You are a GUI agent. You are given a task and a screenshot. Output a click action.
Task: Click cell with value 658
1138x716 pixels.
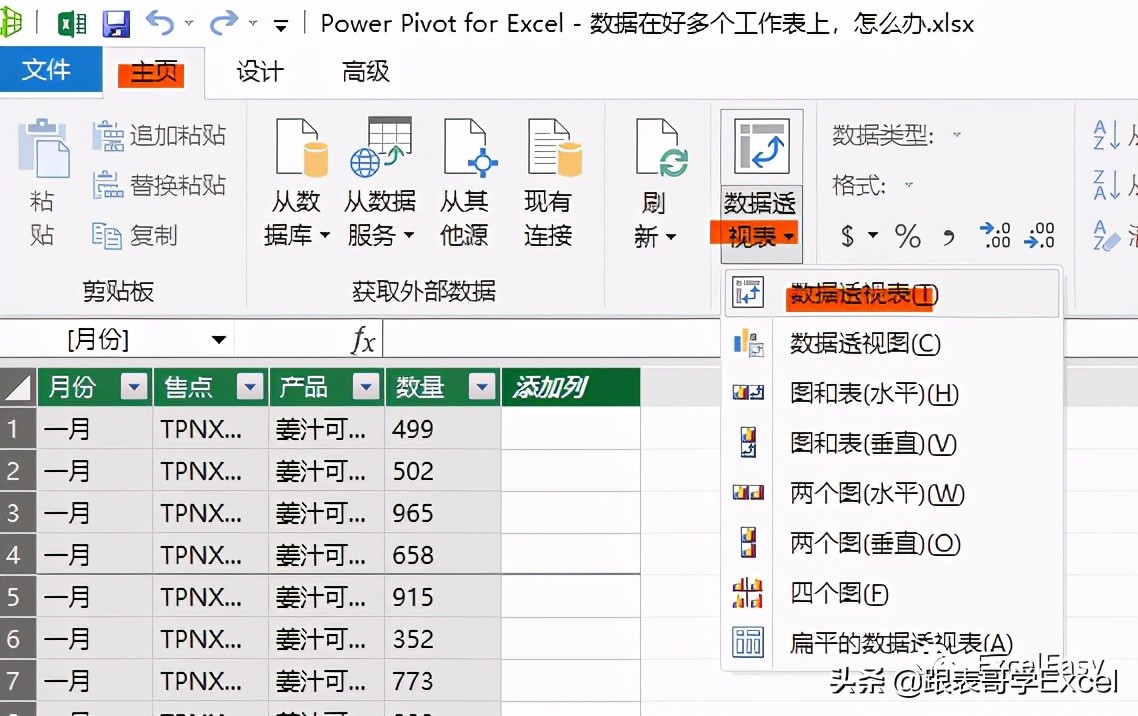443,555
